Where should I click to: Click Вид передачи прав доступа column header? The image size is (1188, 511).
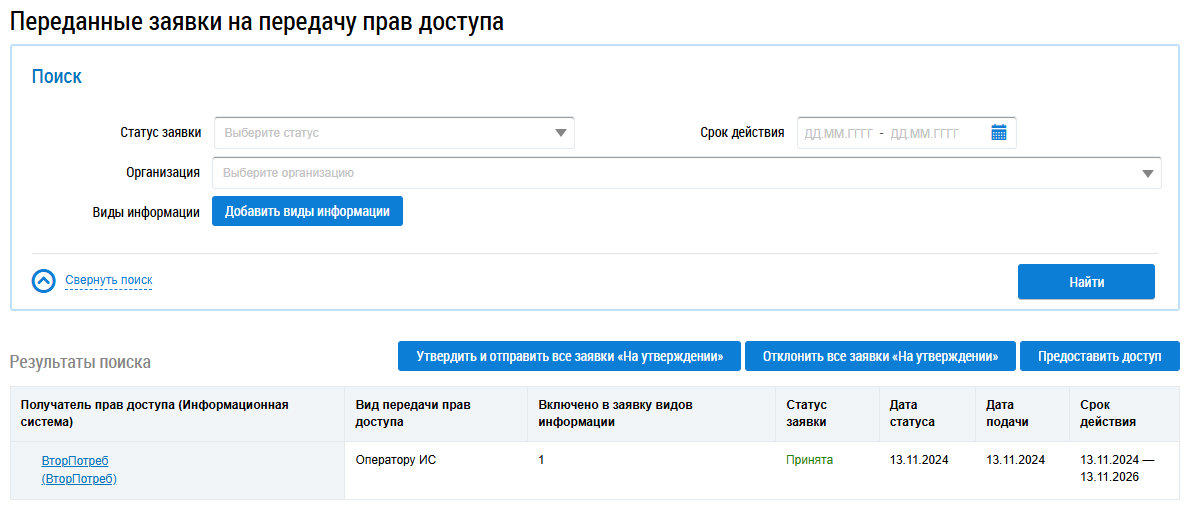pos(413,413)
